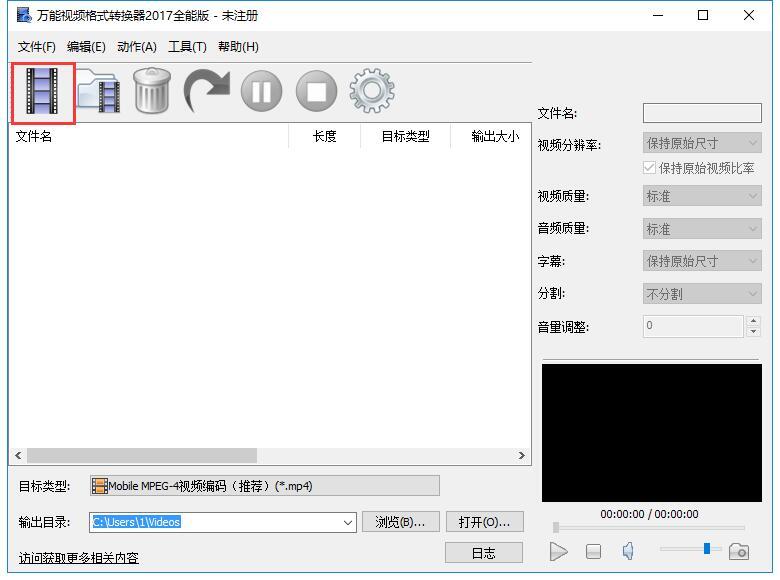Screen dimensions: 780x580
Task: Expand the 视频分辨率 dropdown
Action: [702, 143]
